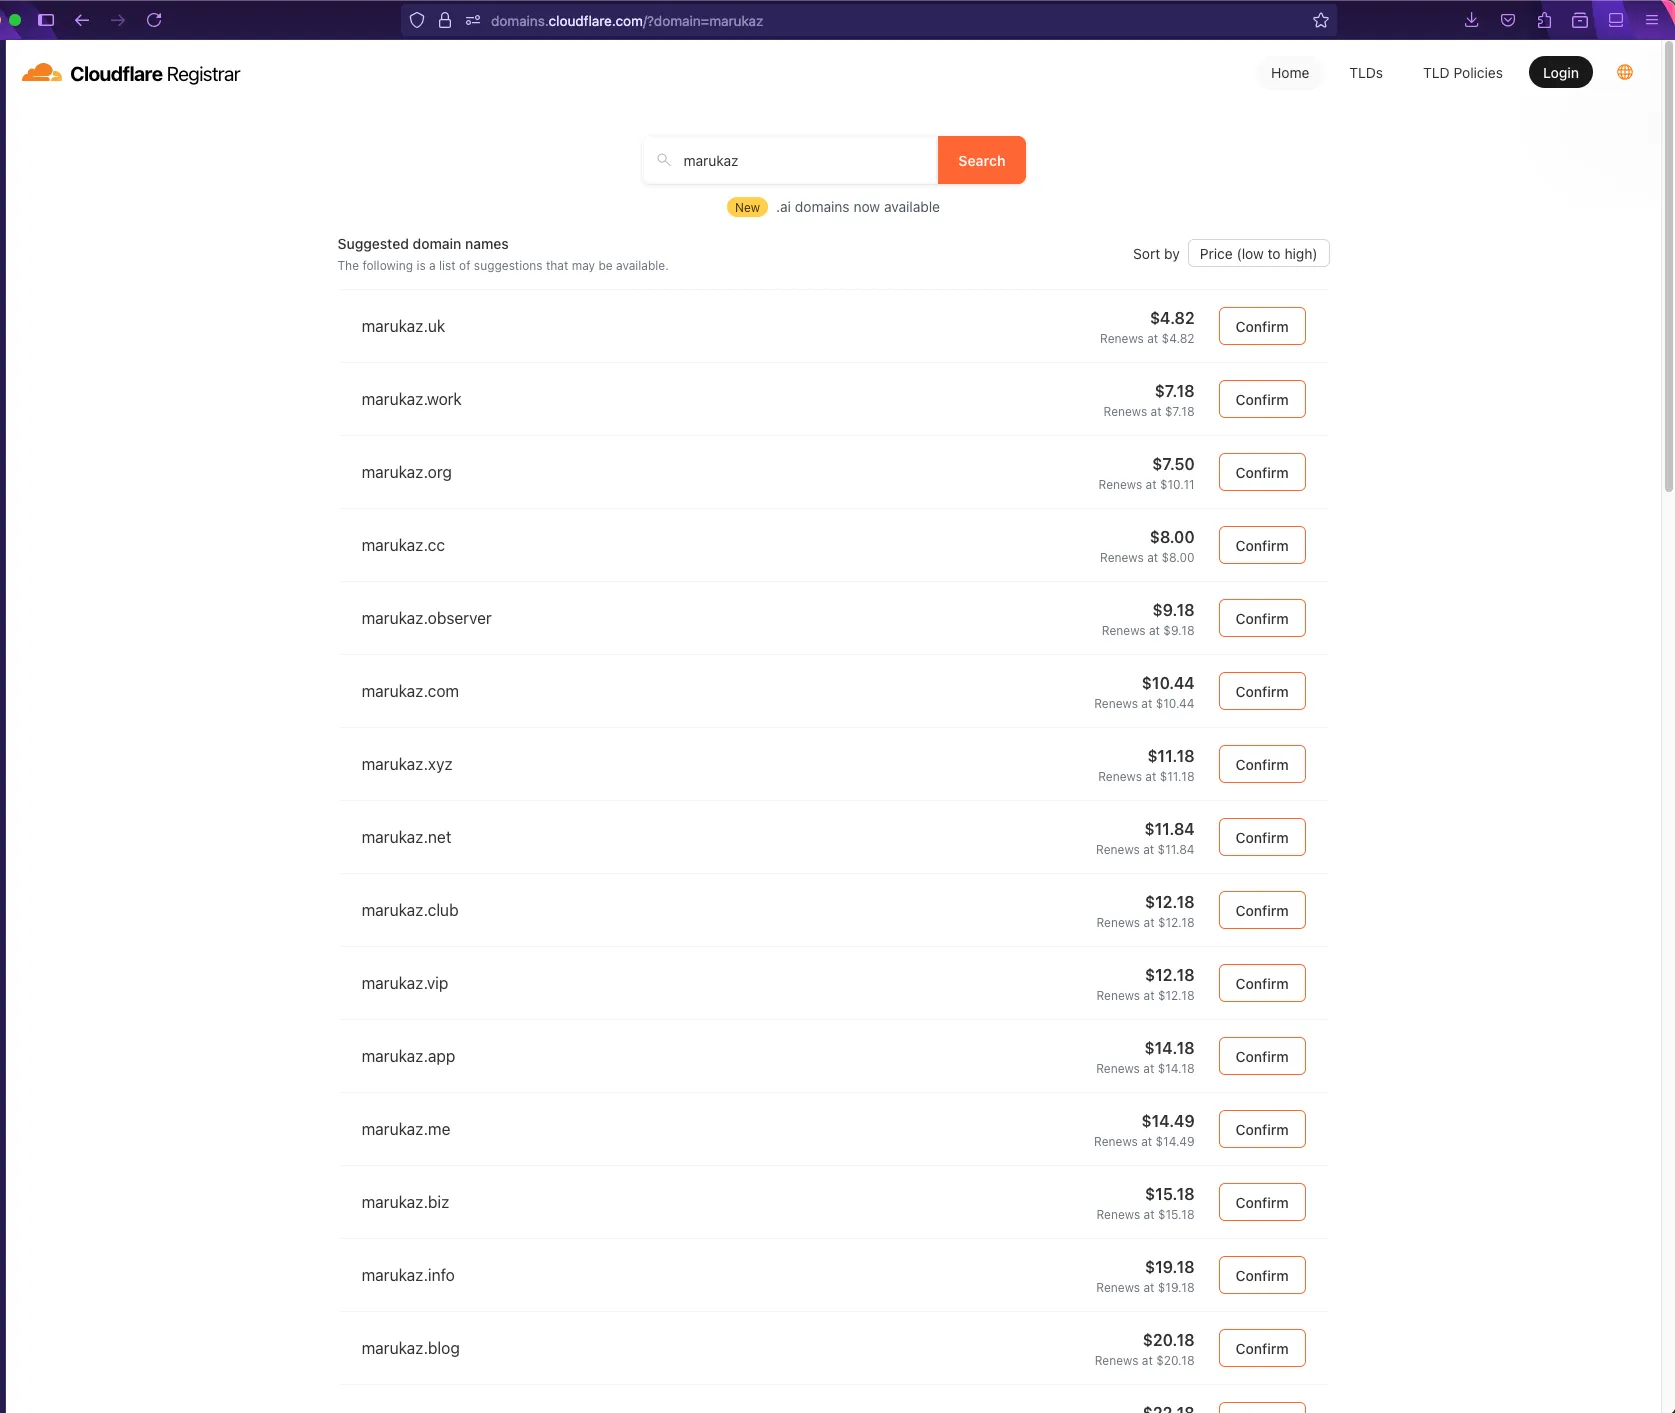
Task: Click the marukaz.observer domain name text
Action: click(x=426, y=618)
